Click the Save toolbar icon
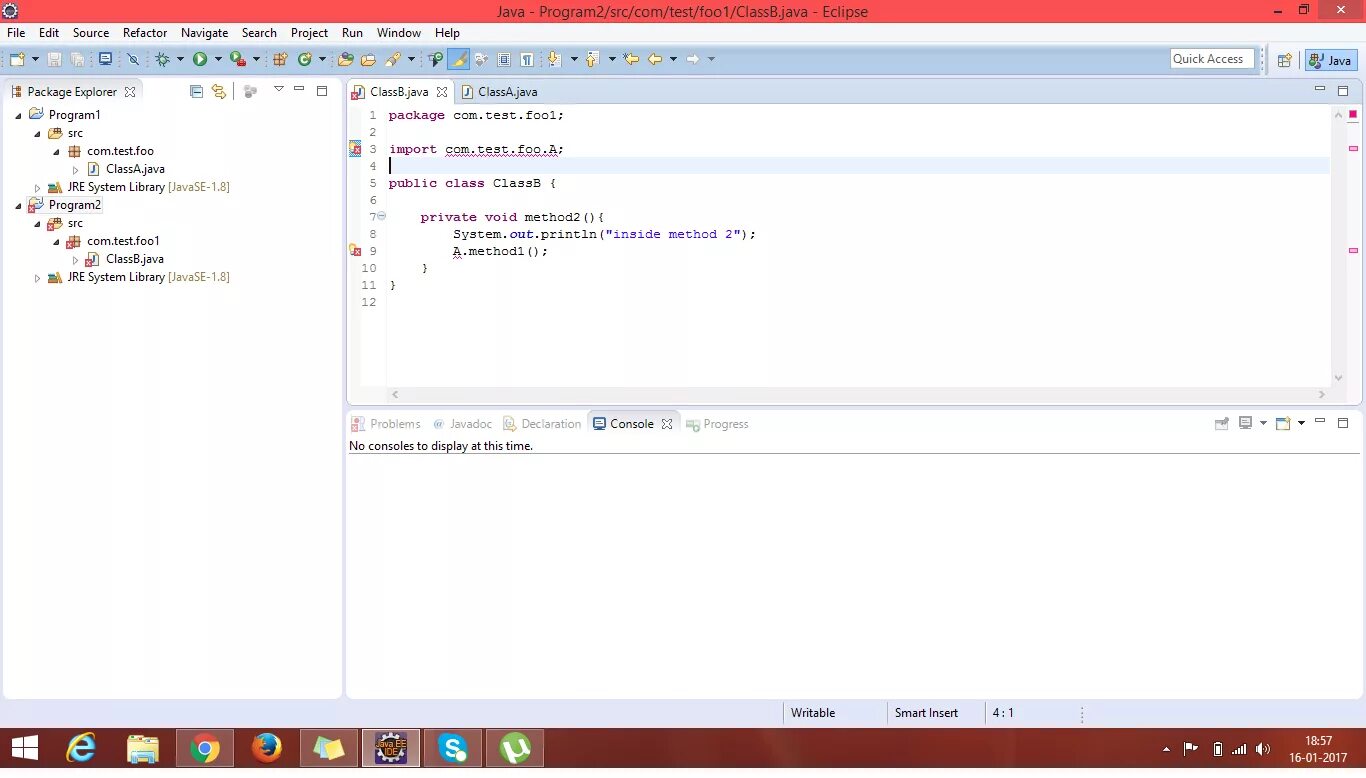This screenshot has width=1366, height=778. click(55, 60)
